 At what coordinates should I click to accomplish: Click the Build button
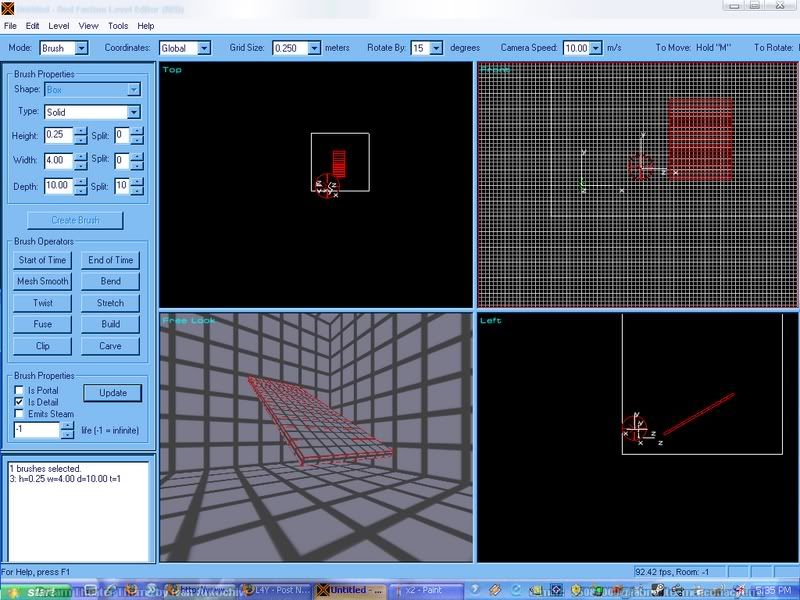tap(110, 324)
